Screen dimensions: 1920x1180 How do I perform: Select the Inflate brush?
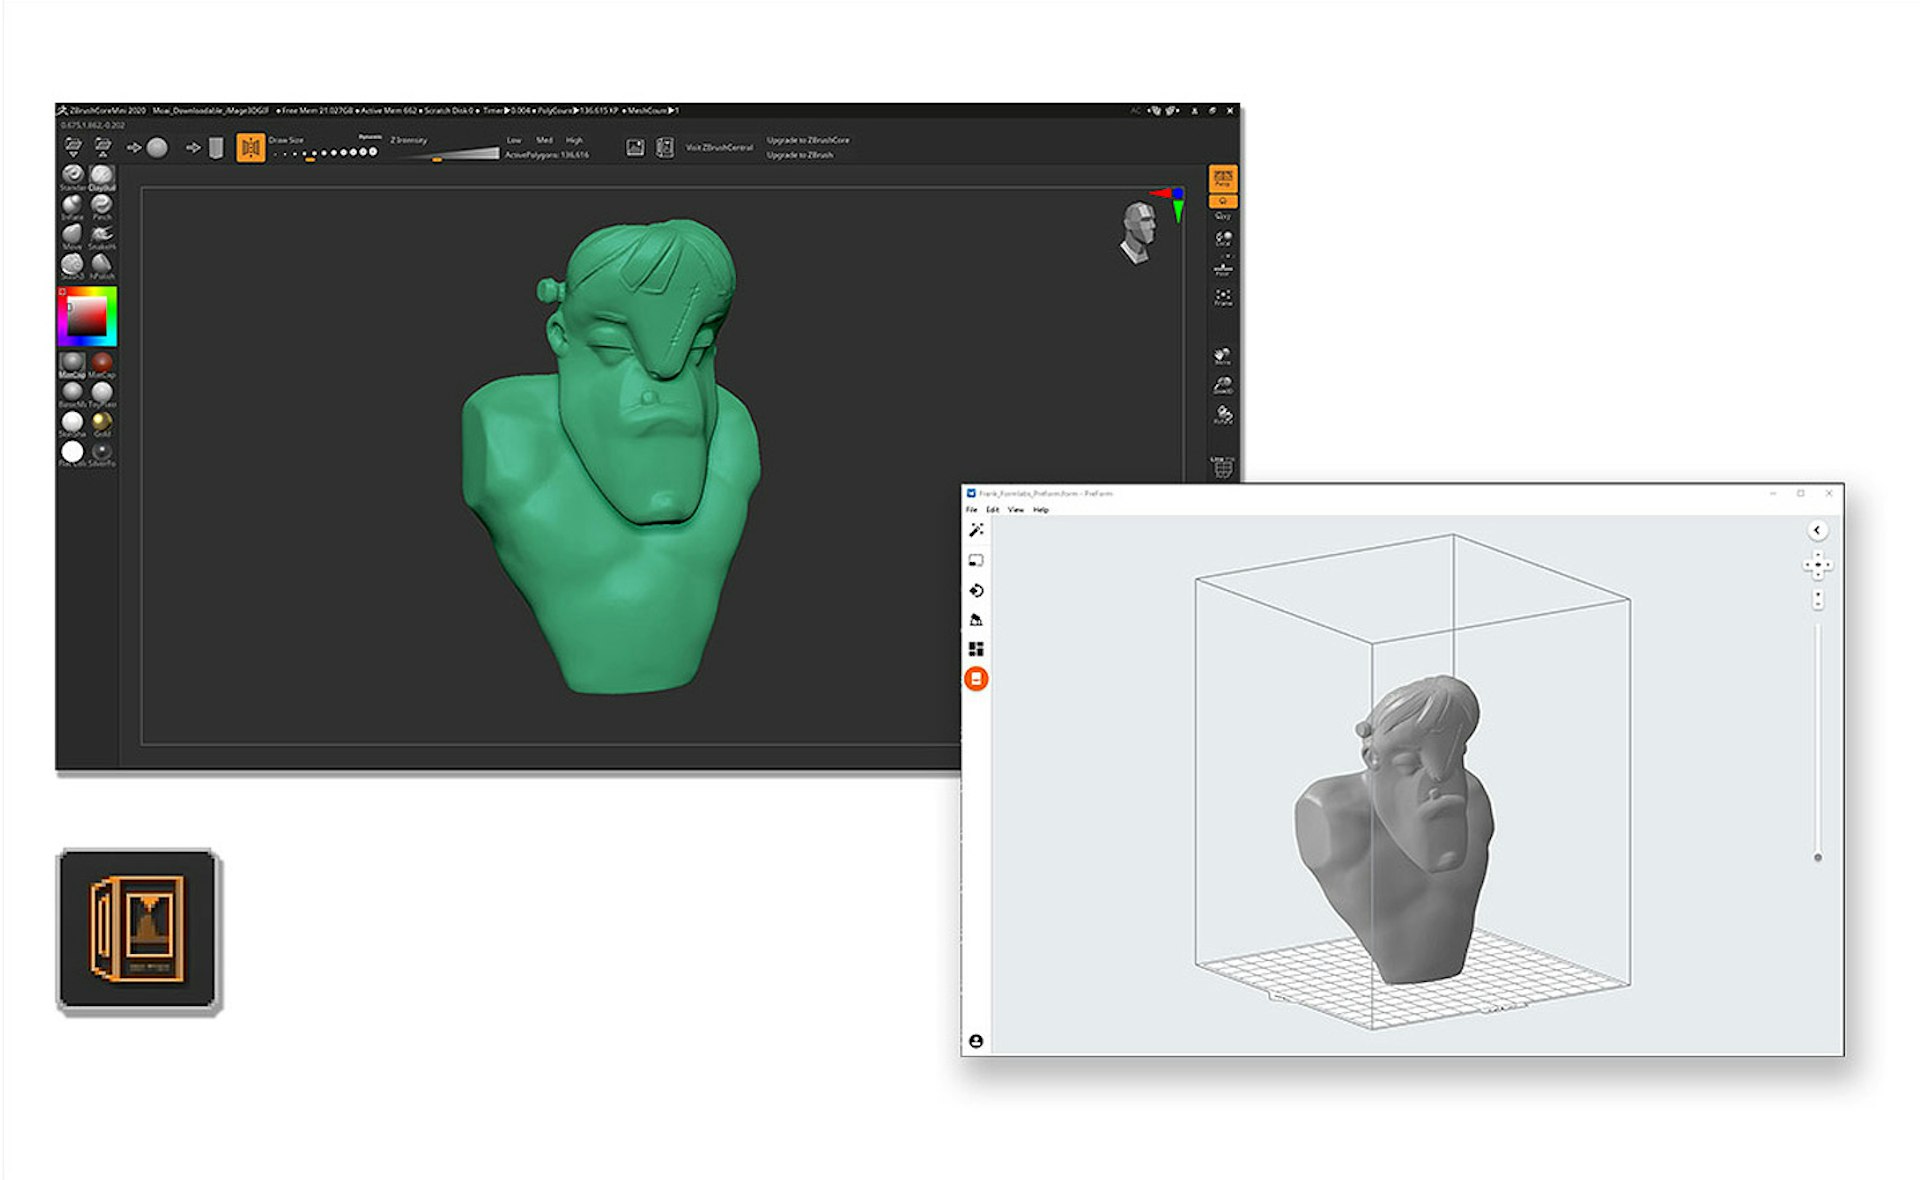(x=72, y=207)
